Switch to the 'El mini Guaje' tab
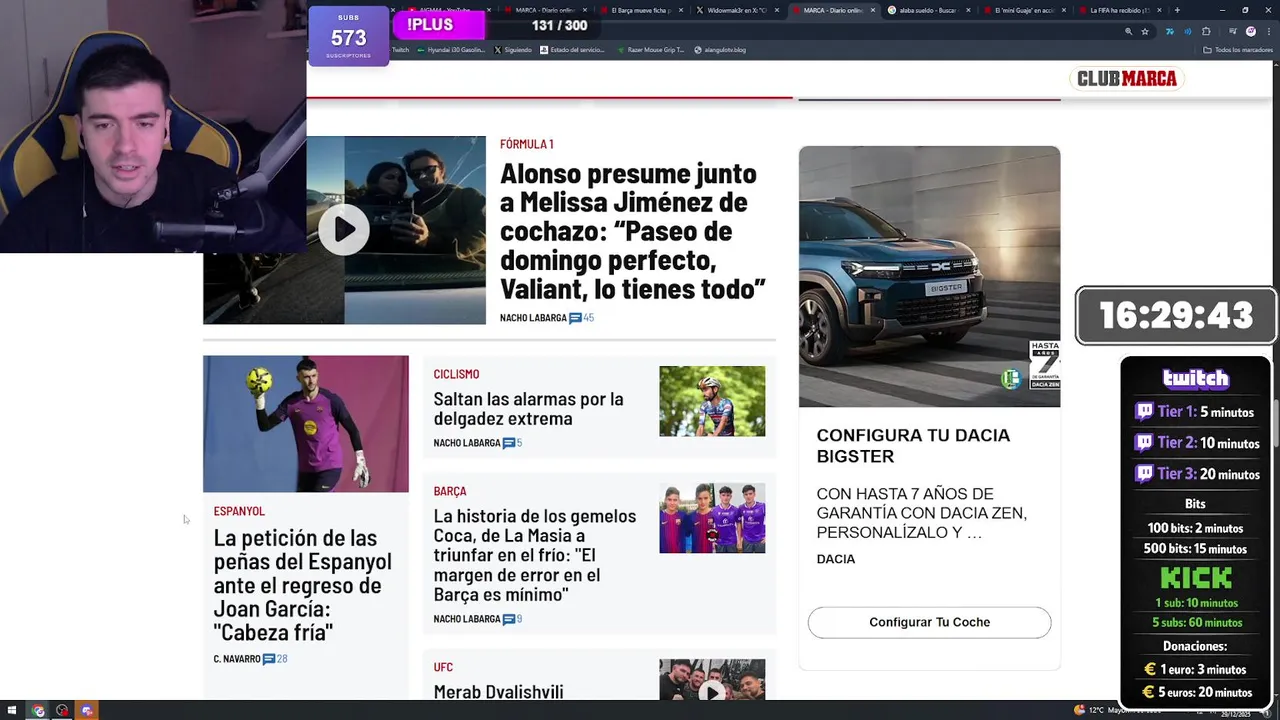 pyautogui.click(x=1024, y=10)
